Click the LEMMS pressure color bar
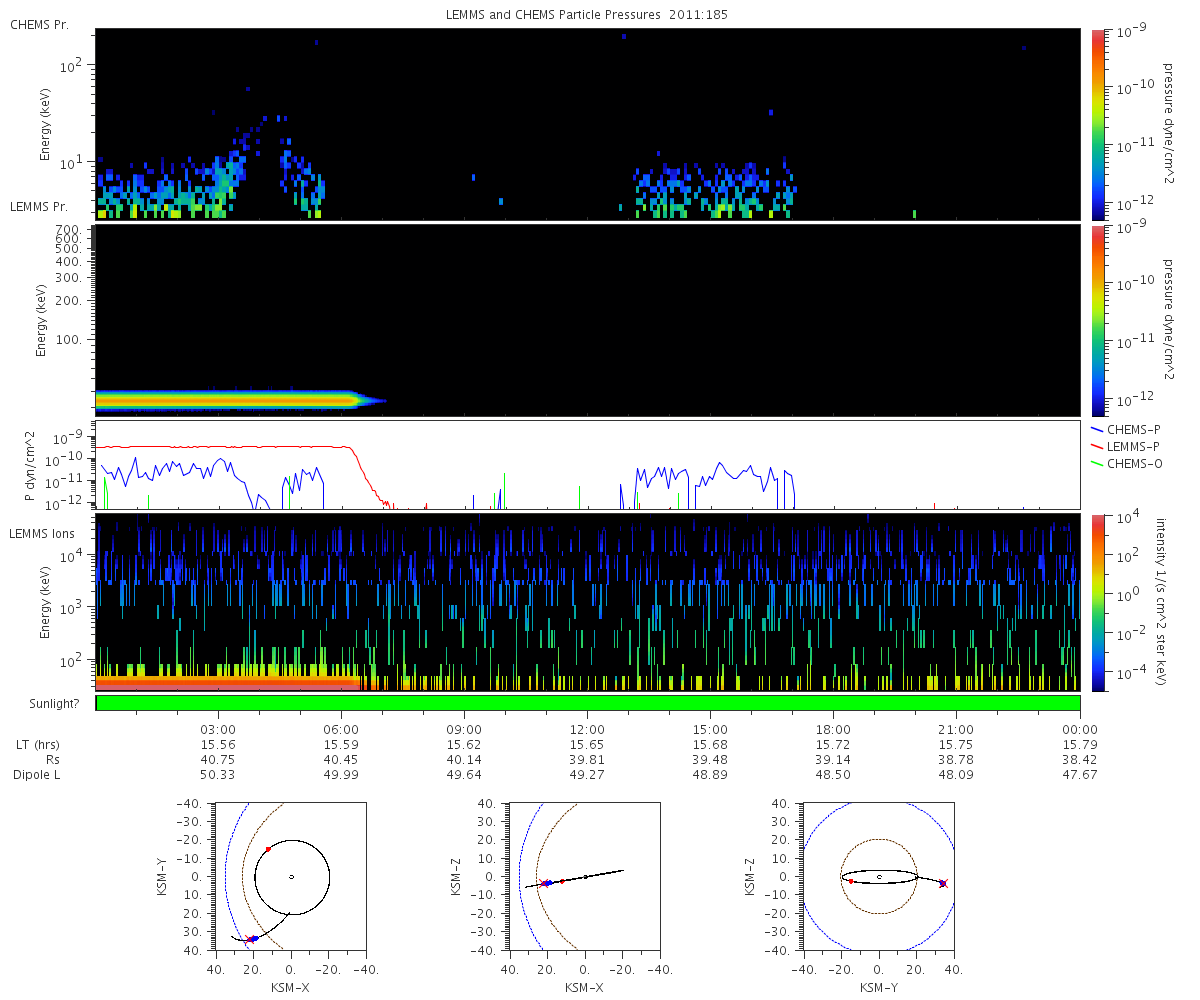 point(1098,319)
